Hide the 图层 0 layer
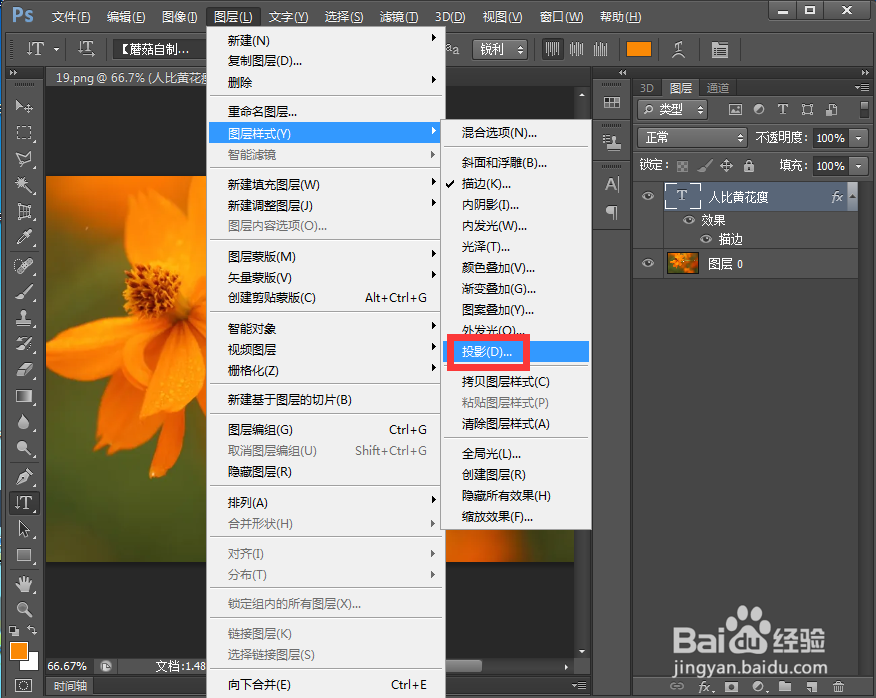Viewport: 876px width, 698px height. (x=648, y=263)
